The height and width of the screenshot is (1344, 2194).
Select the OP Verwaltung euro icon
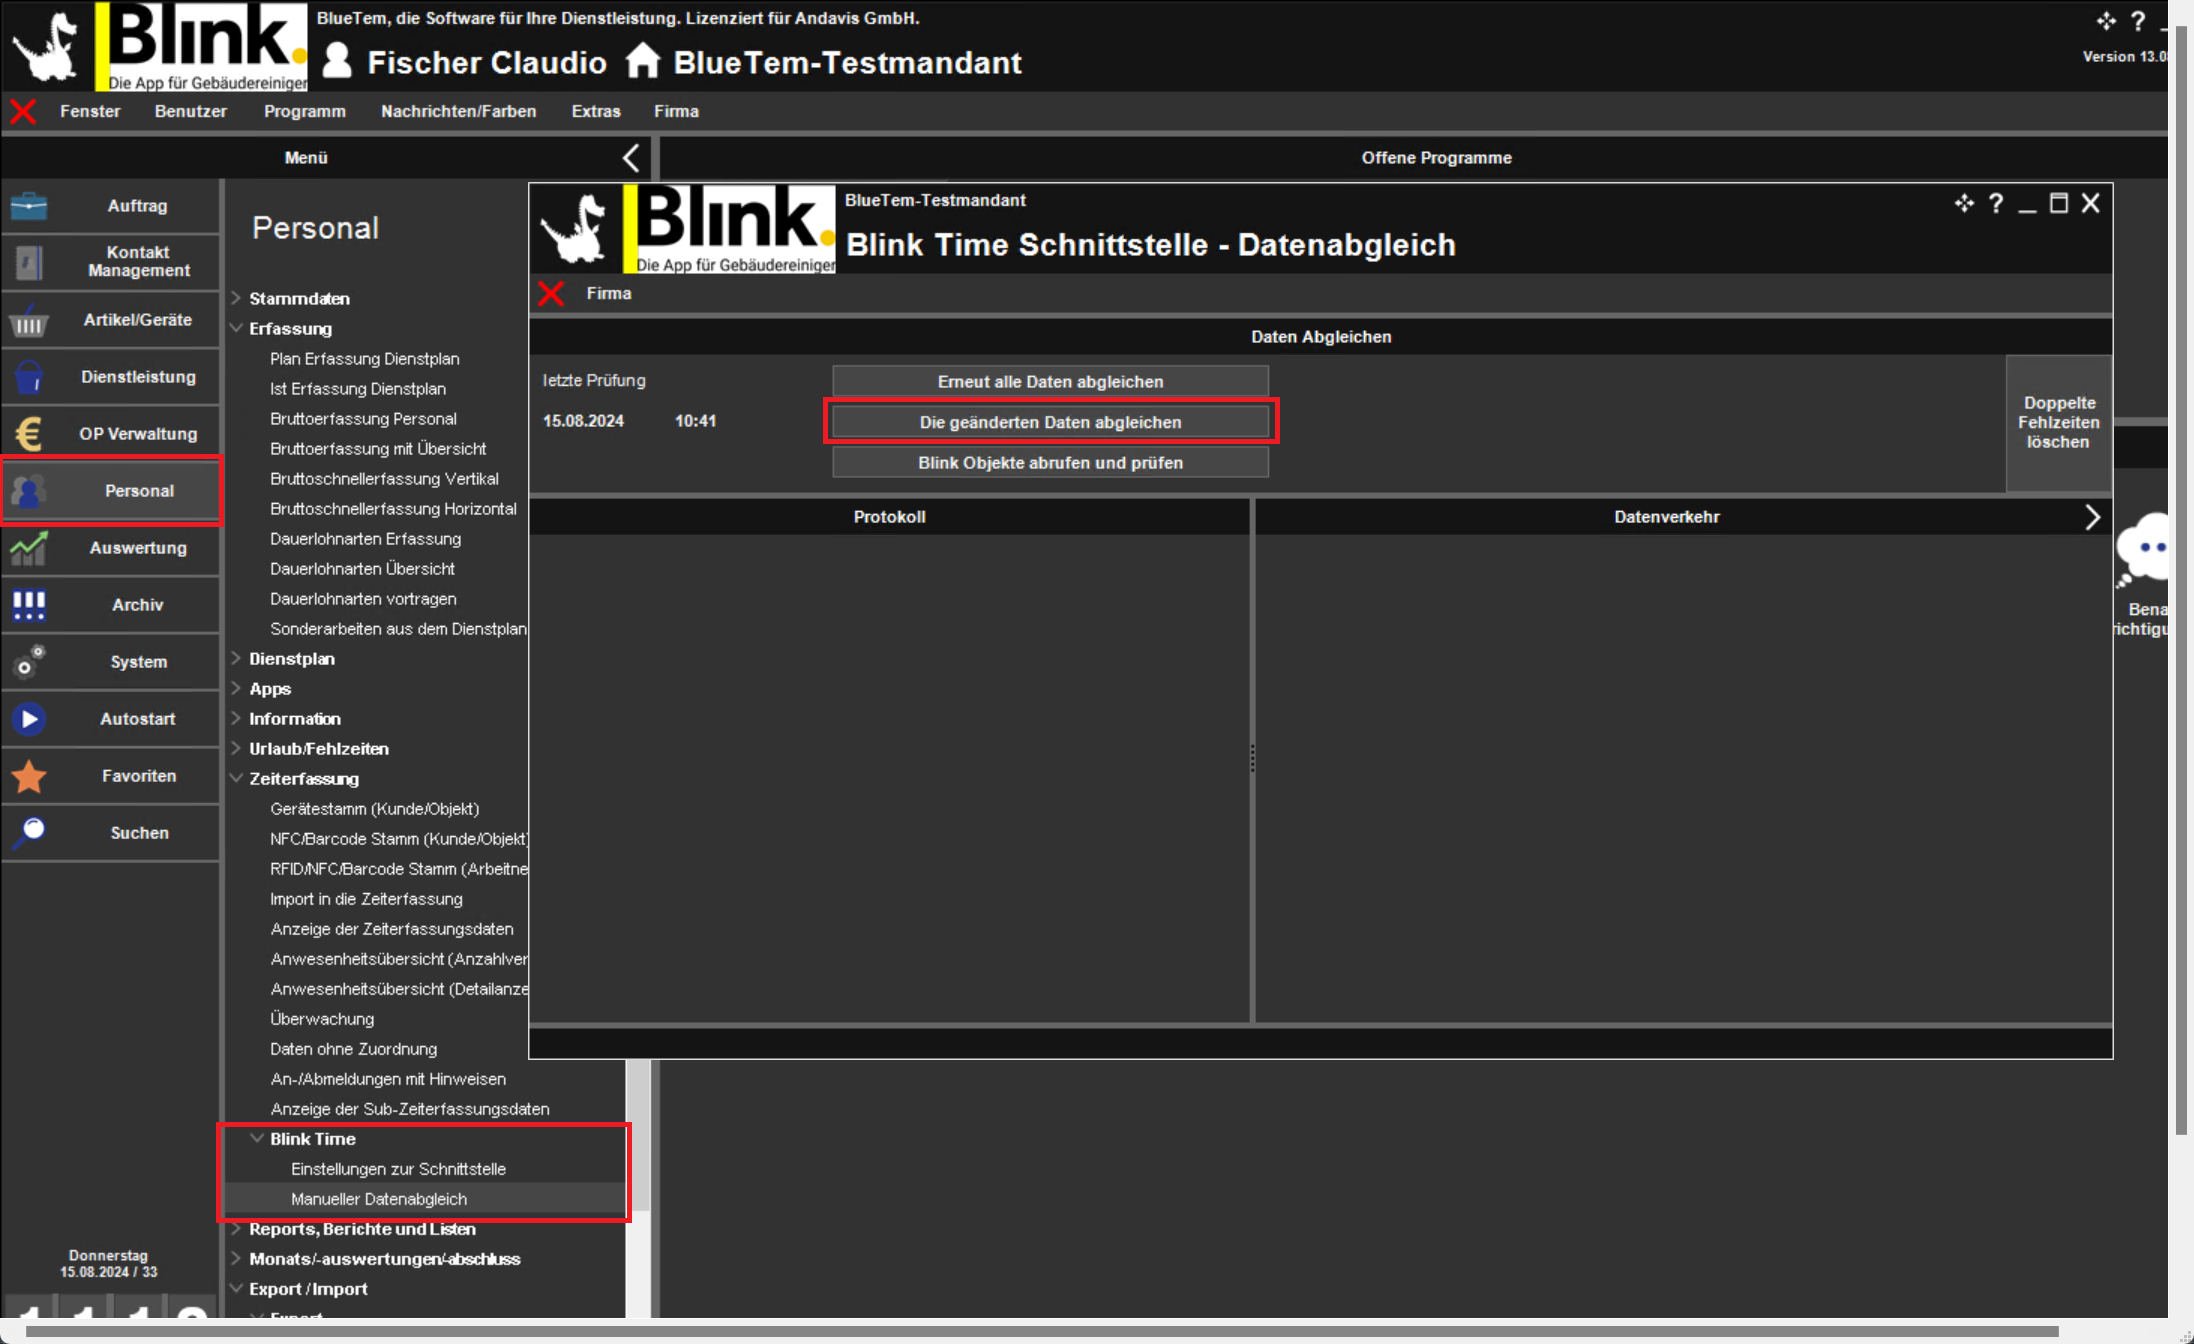pyautogui.click(x=29, y=434)
